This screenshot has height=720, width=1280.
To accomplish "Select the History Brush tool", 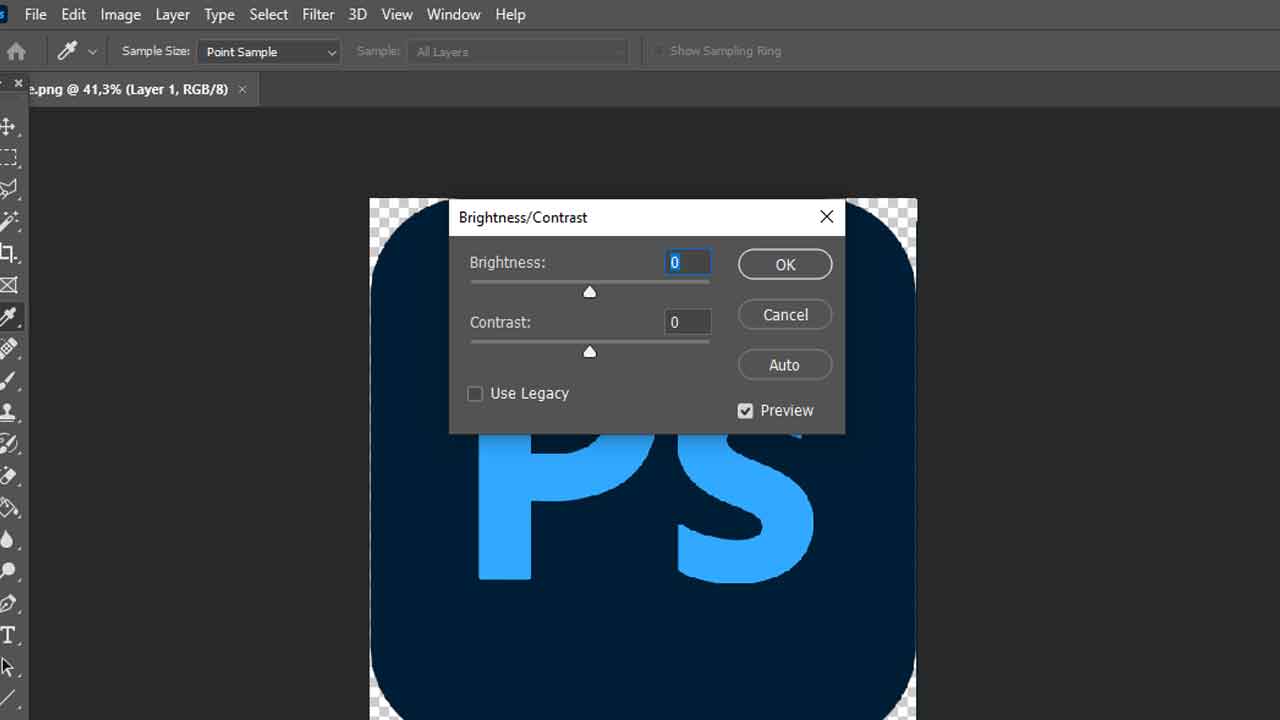I will click(x=8, y=444).
